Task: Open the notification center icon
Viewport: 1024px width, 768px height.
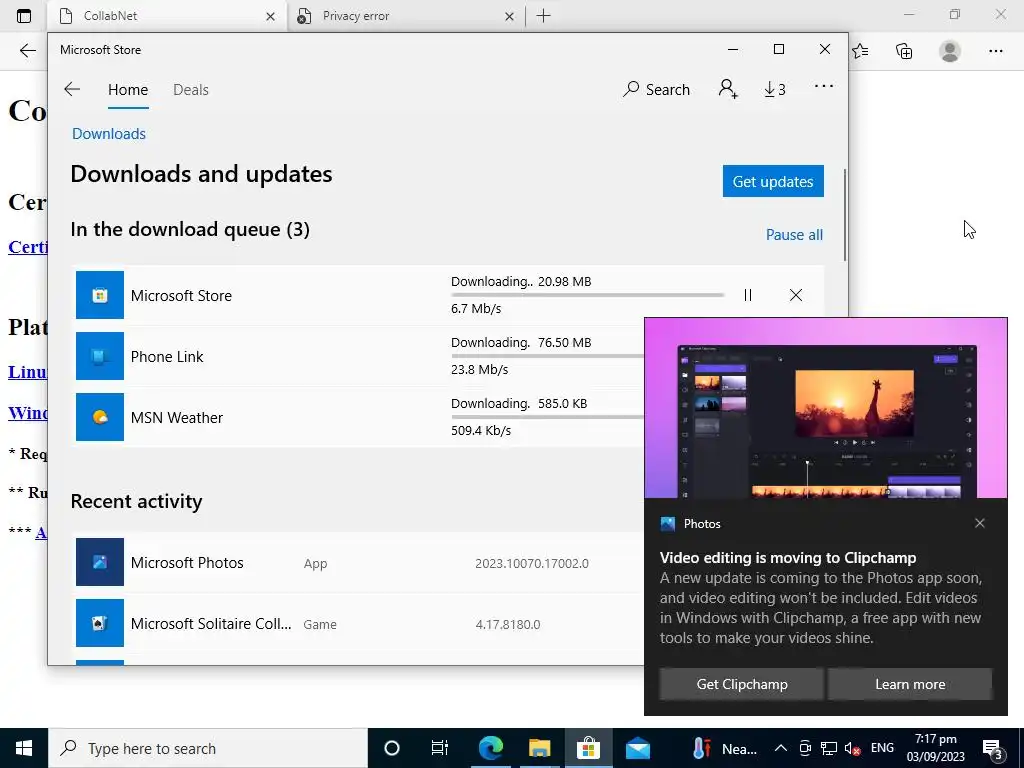Action: [993, 749]
